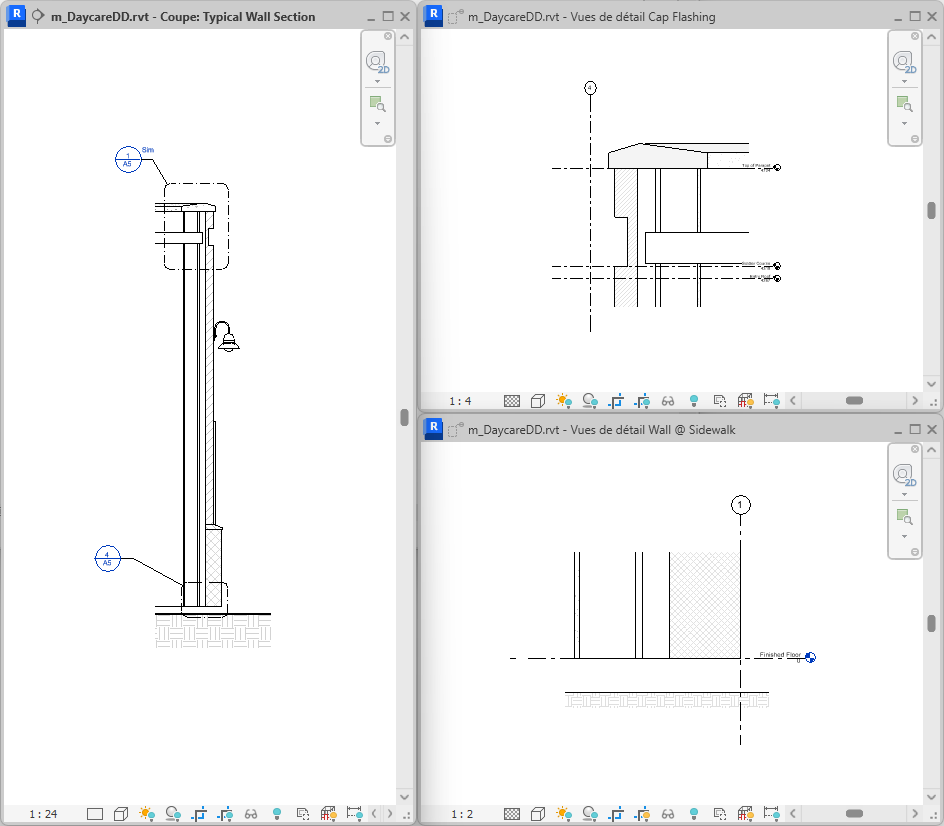Close the navigation bar in Cap Flashing view
Screen dimensions: 944x826
pyautogui.click(x=915, y=36)
